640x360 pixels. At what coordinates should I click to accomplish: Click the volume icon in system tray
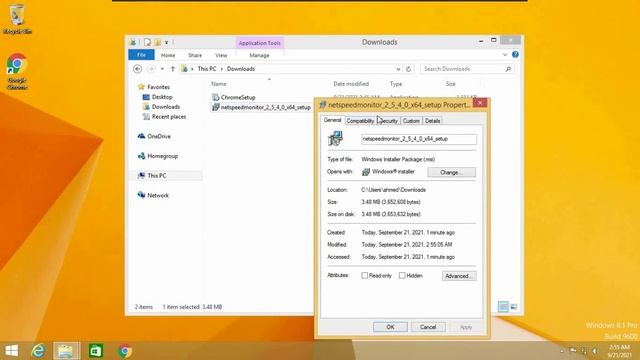click(595, 351)
